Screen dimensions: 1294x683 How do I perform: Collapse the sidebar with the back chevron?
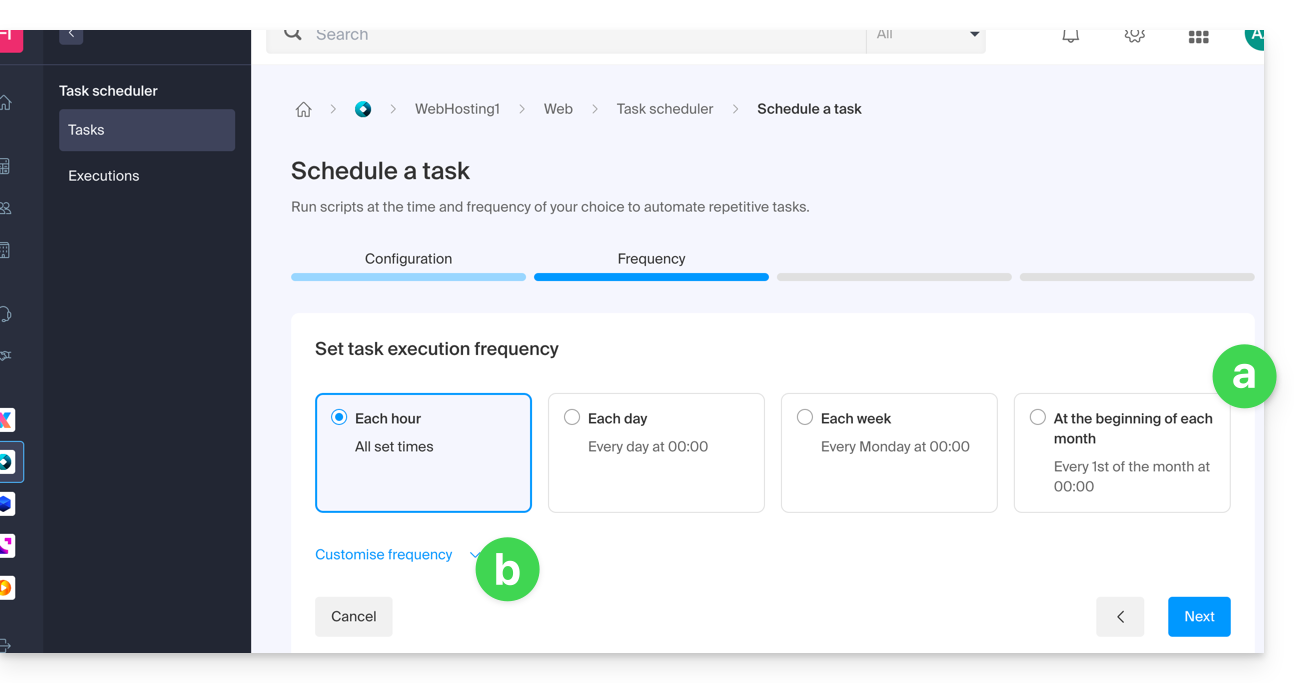pyautogui.click(x=71, y=35)
